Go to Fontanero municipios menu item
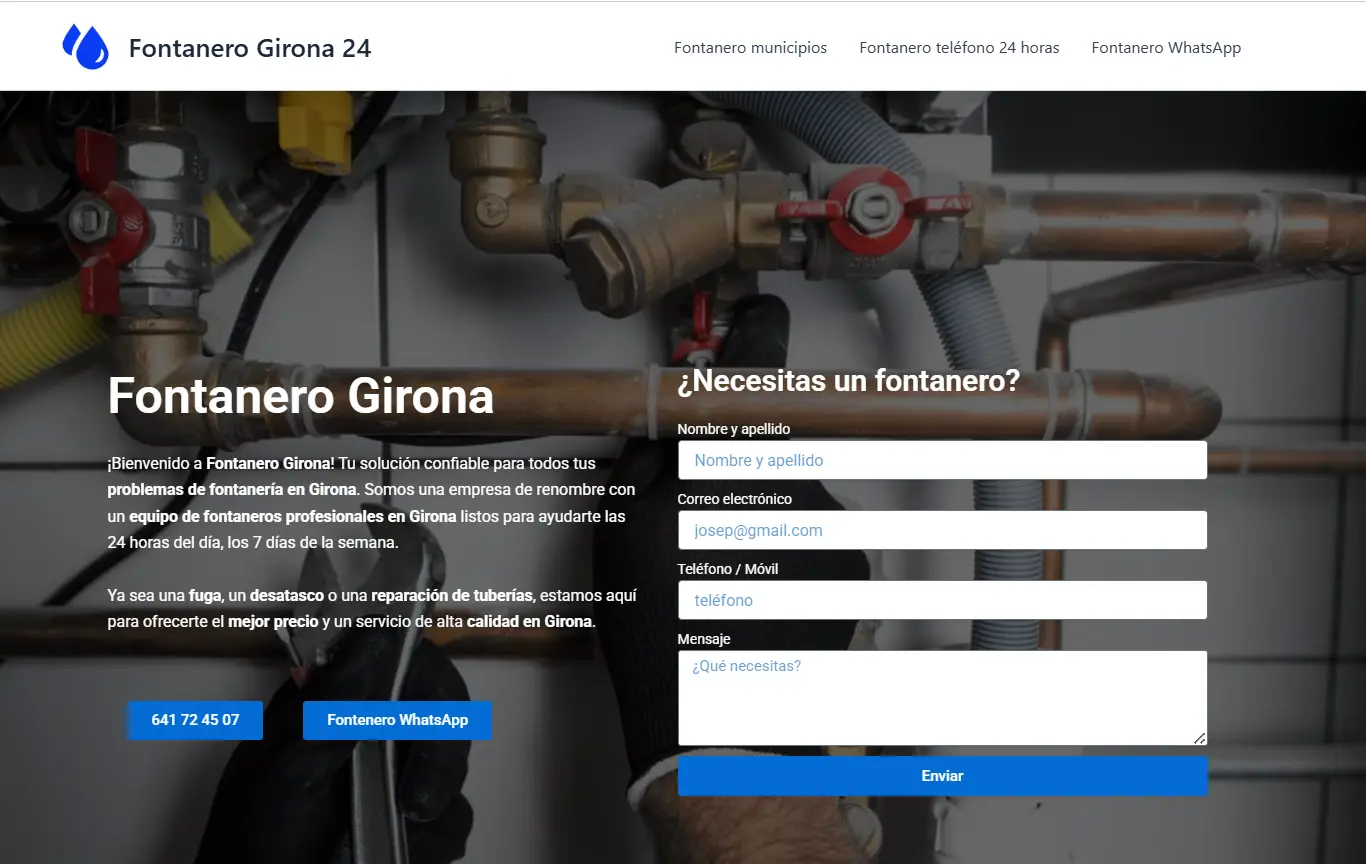Image resolution: width=1366 pixels, height=864 pixels. 750,48
